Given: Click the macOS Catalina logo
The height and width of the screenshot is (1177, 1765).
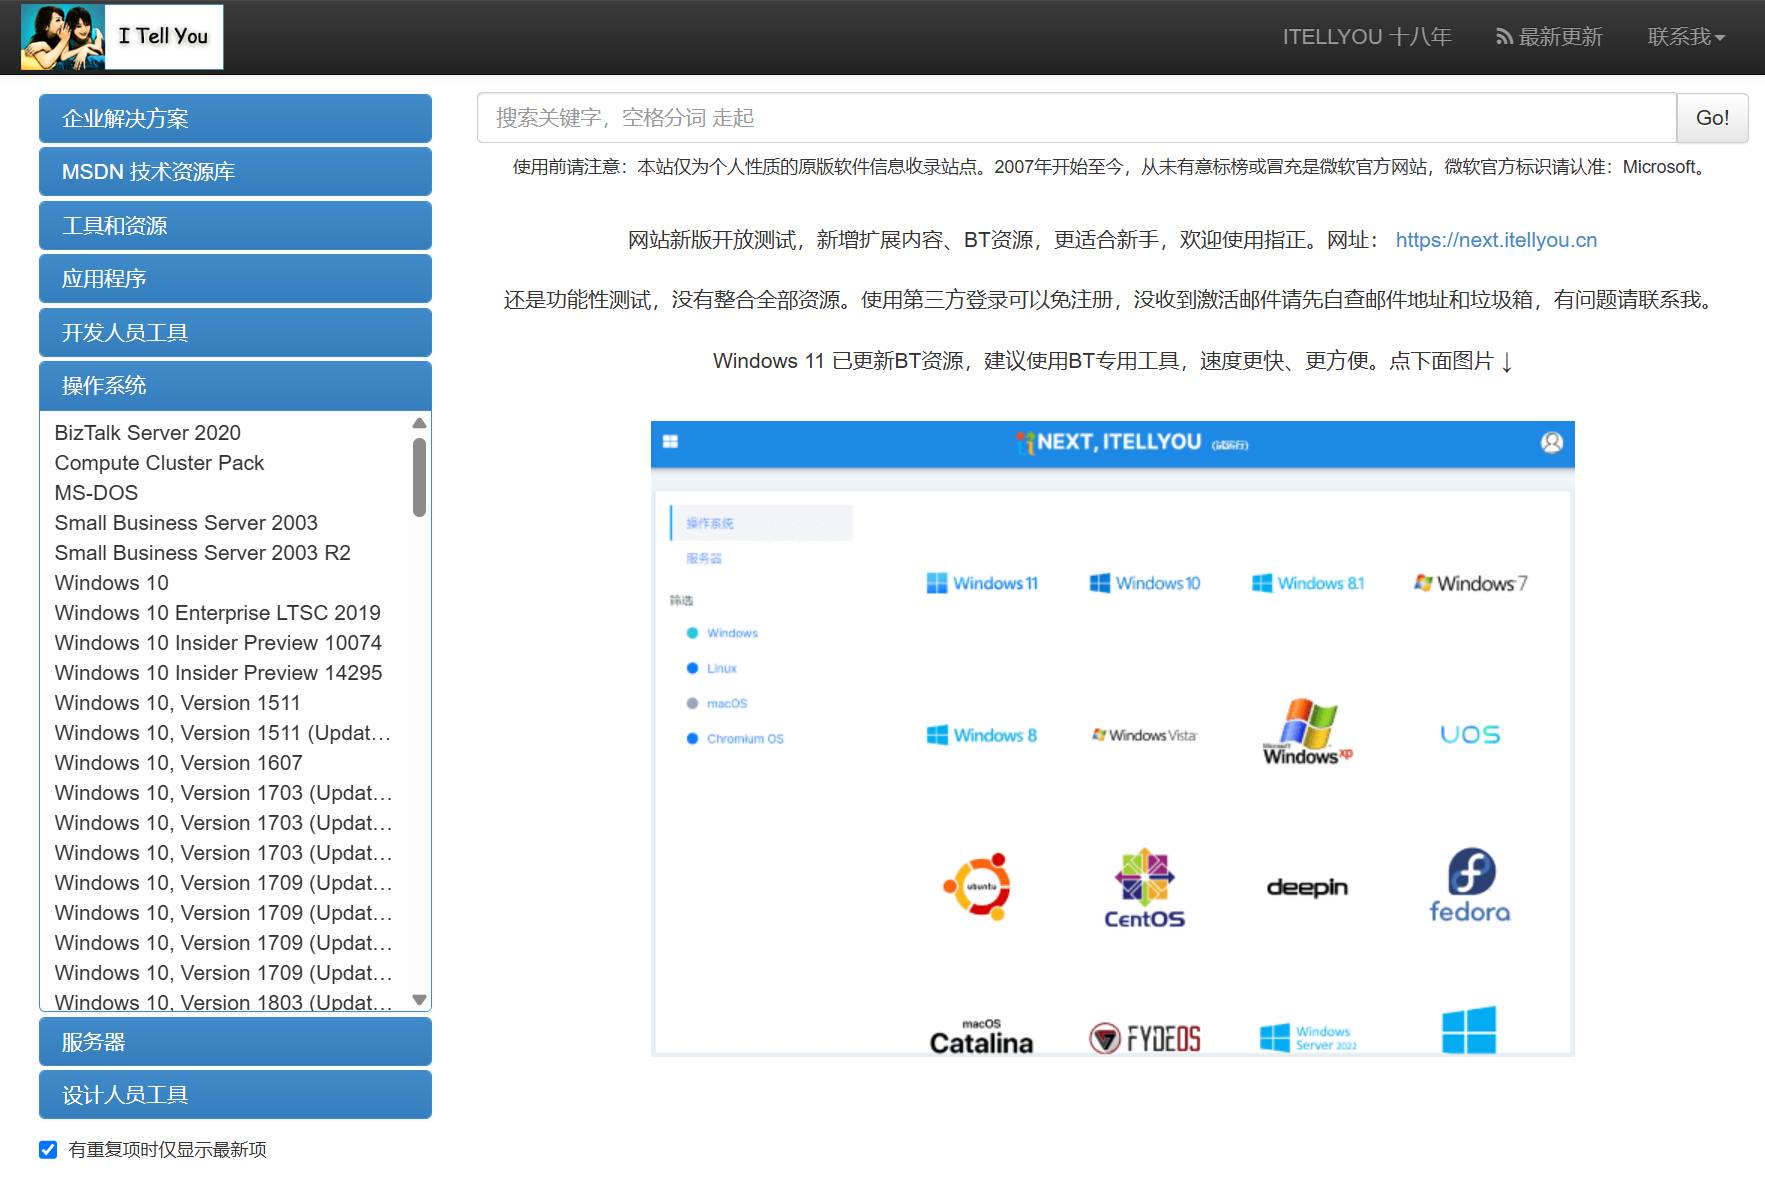Looking at the screenshot, I should 981,1037.
